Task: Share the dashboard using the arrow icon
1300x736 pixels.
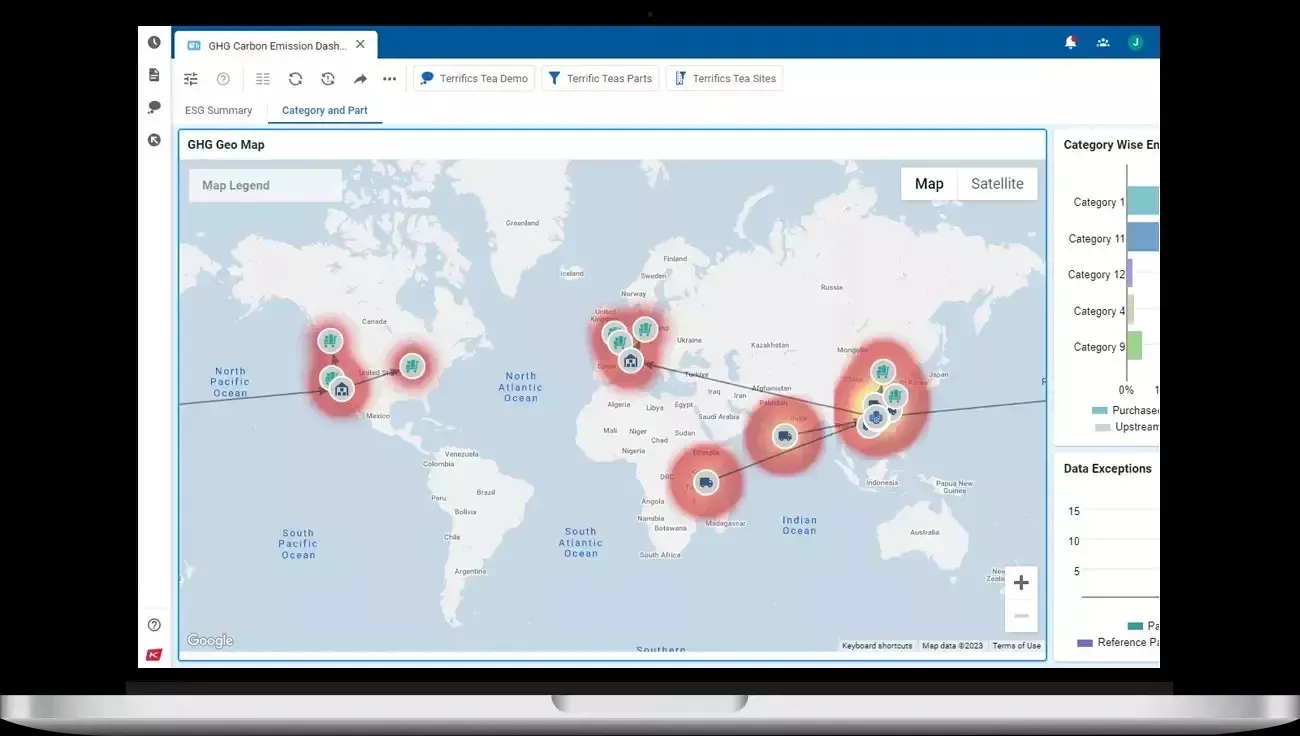Action: point(360,79)
